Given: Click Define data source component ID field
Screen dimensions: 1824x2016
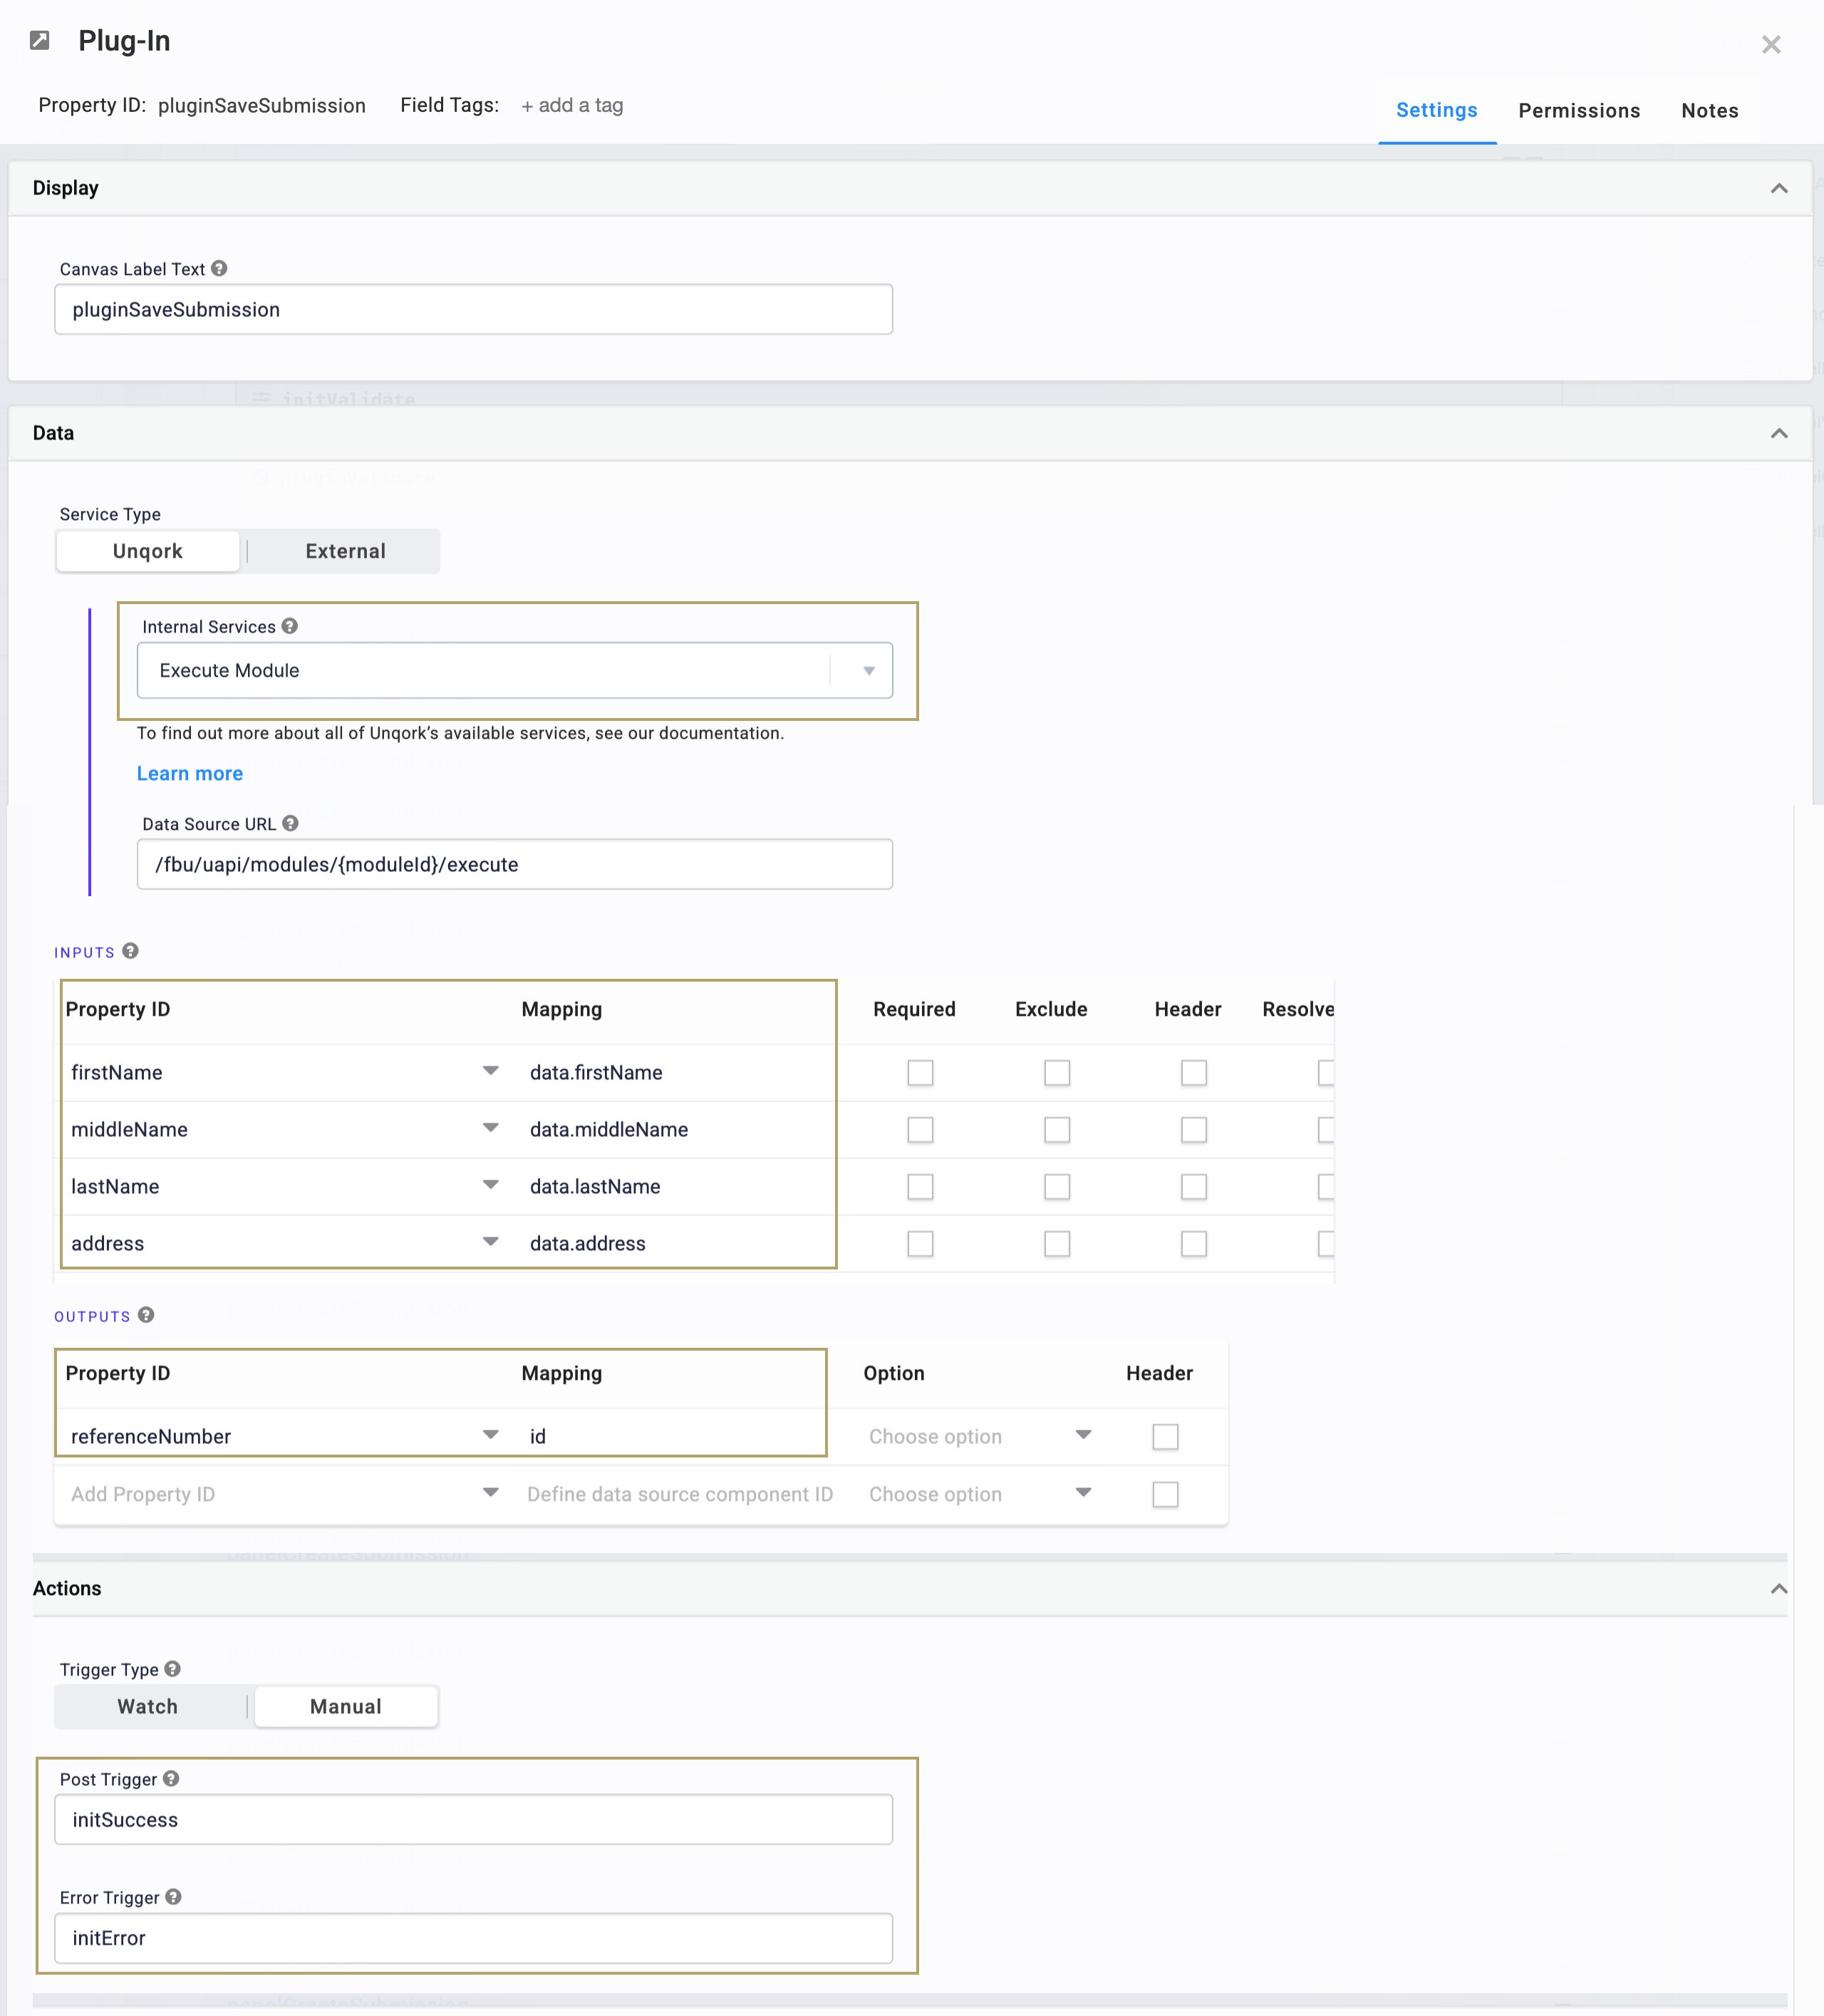Looking at the screenshot, I should click(x=680, y=1494).
